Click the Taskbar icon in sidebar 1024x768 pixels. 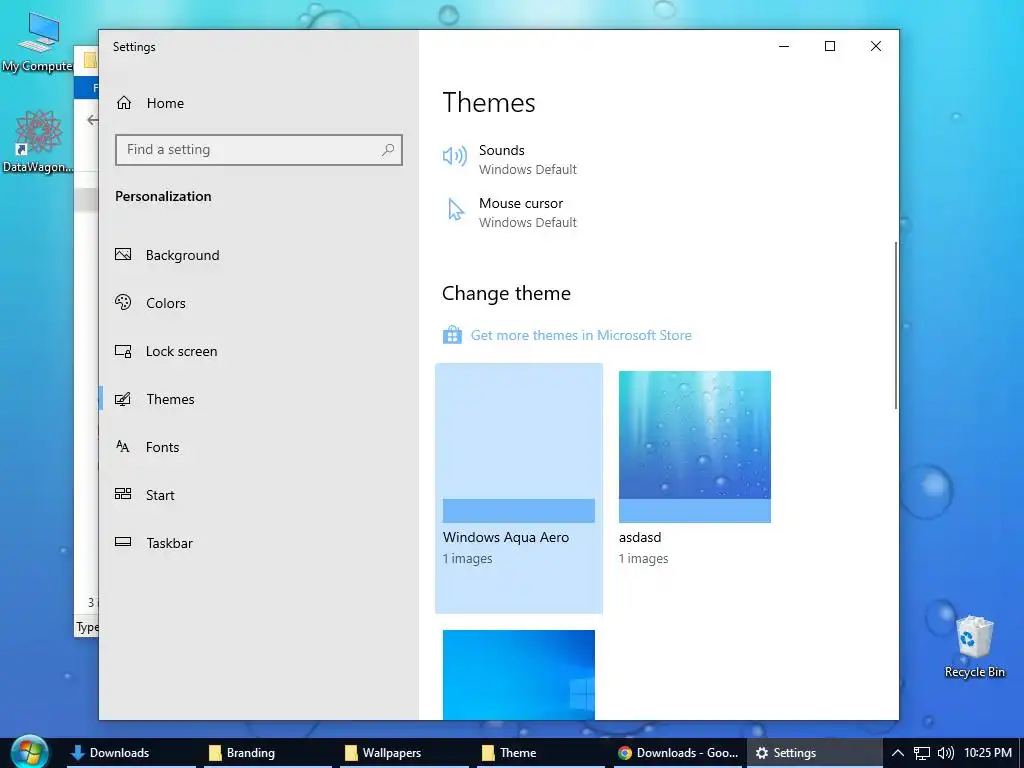[x=123, y=541]
